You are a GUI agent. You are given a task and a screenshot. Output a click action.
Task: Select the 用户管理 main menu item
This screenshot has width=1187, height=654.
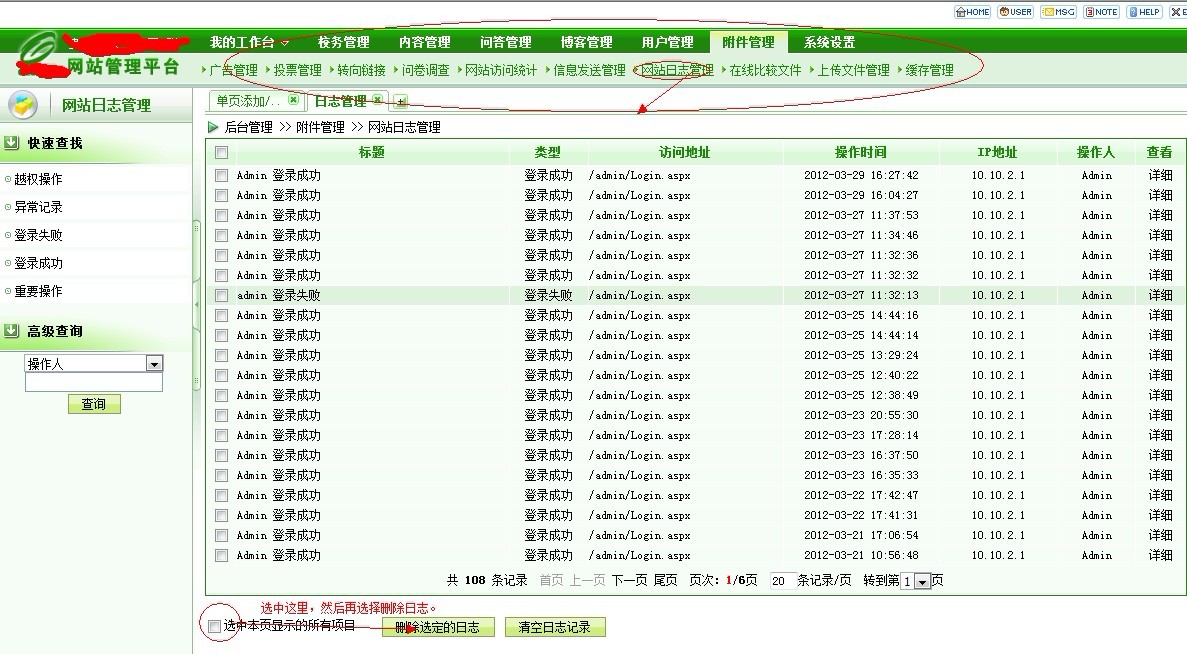(x=667, y=42)
